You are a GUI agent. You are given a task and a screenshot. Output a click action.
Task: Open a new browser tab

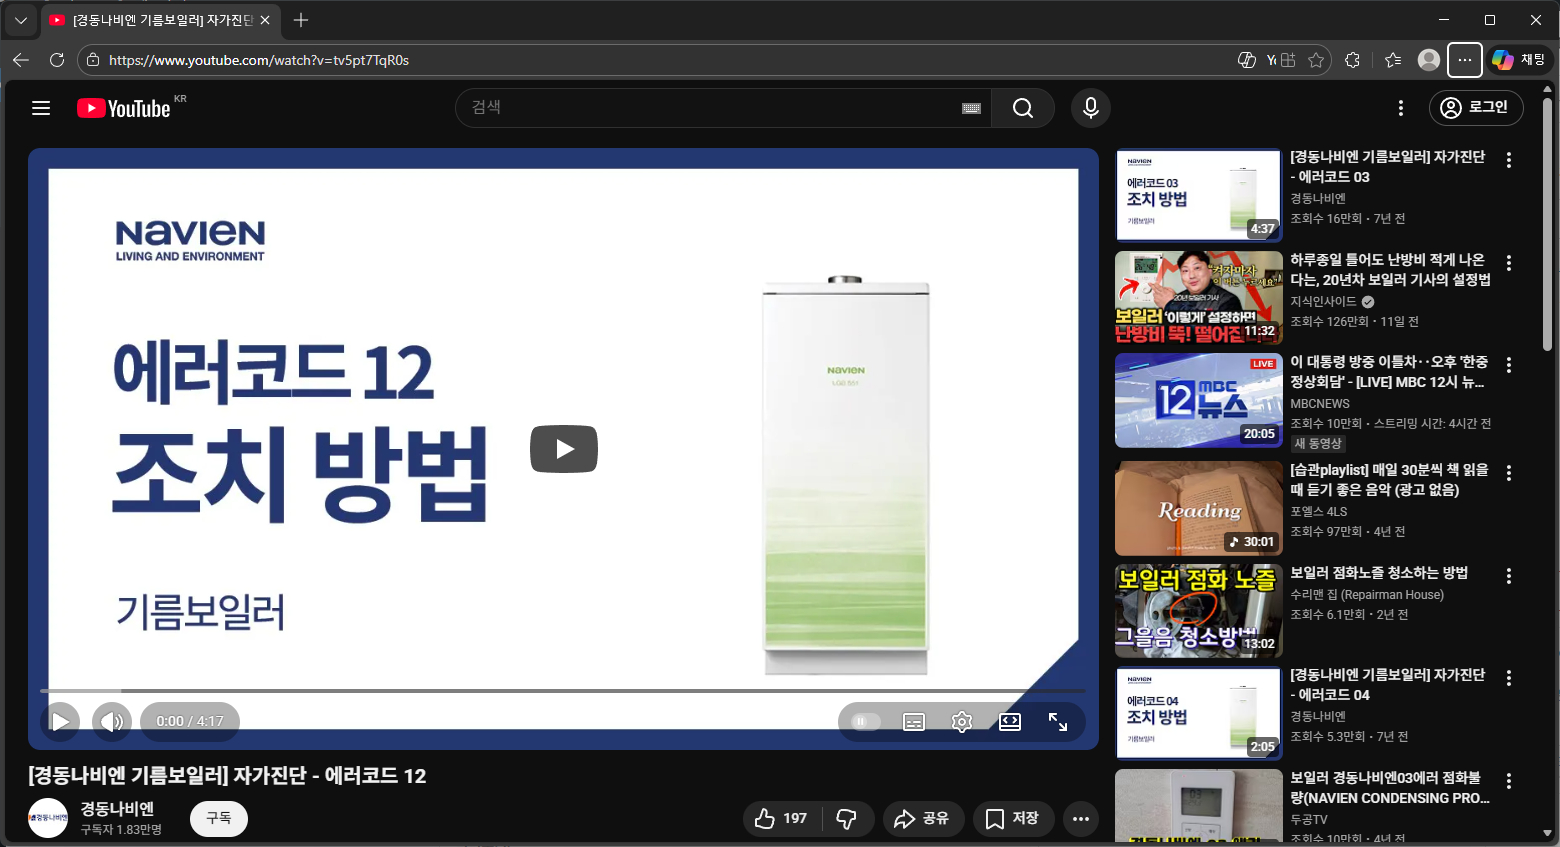point(301,20)
